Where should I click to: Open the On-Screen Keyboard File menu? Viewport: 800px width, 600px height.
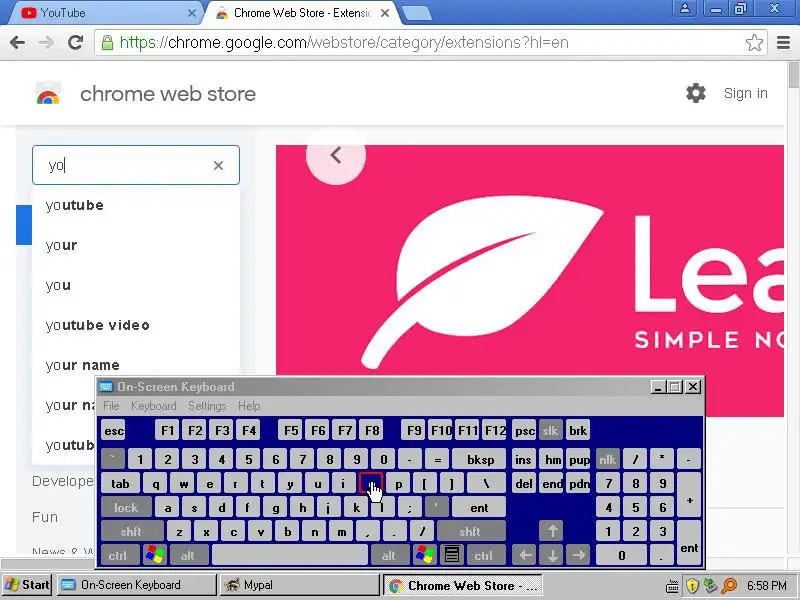(x=111, y=406)
